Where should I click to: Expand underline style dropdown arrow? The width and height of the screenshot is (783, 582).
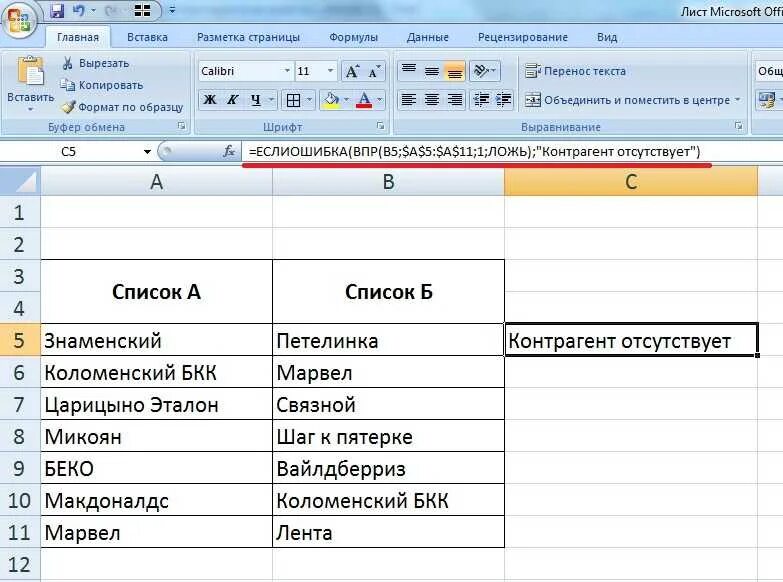click(x=271, y=100)
